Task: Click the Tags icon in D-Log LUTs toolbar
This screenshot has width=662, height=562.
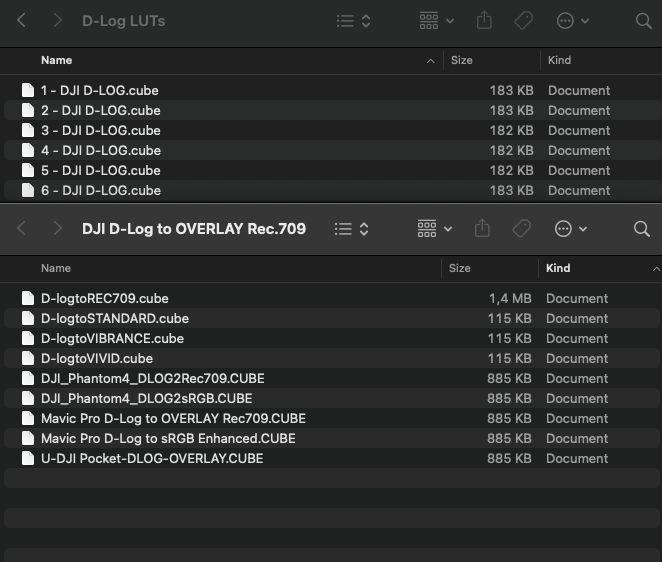Action: [523, 21]
